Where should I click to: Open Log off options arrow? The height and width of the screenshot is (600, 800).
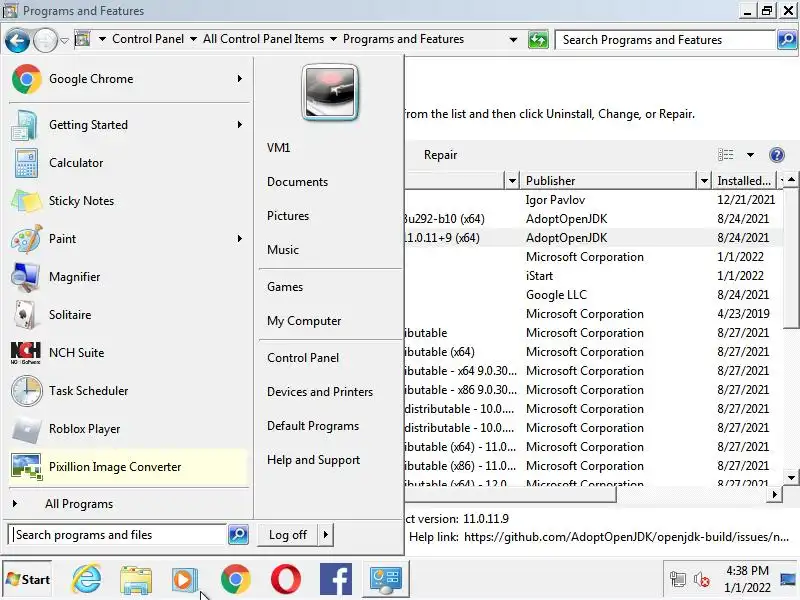(326, 535)
